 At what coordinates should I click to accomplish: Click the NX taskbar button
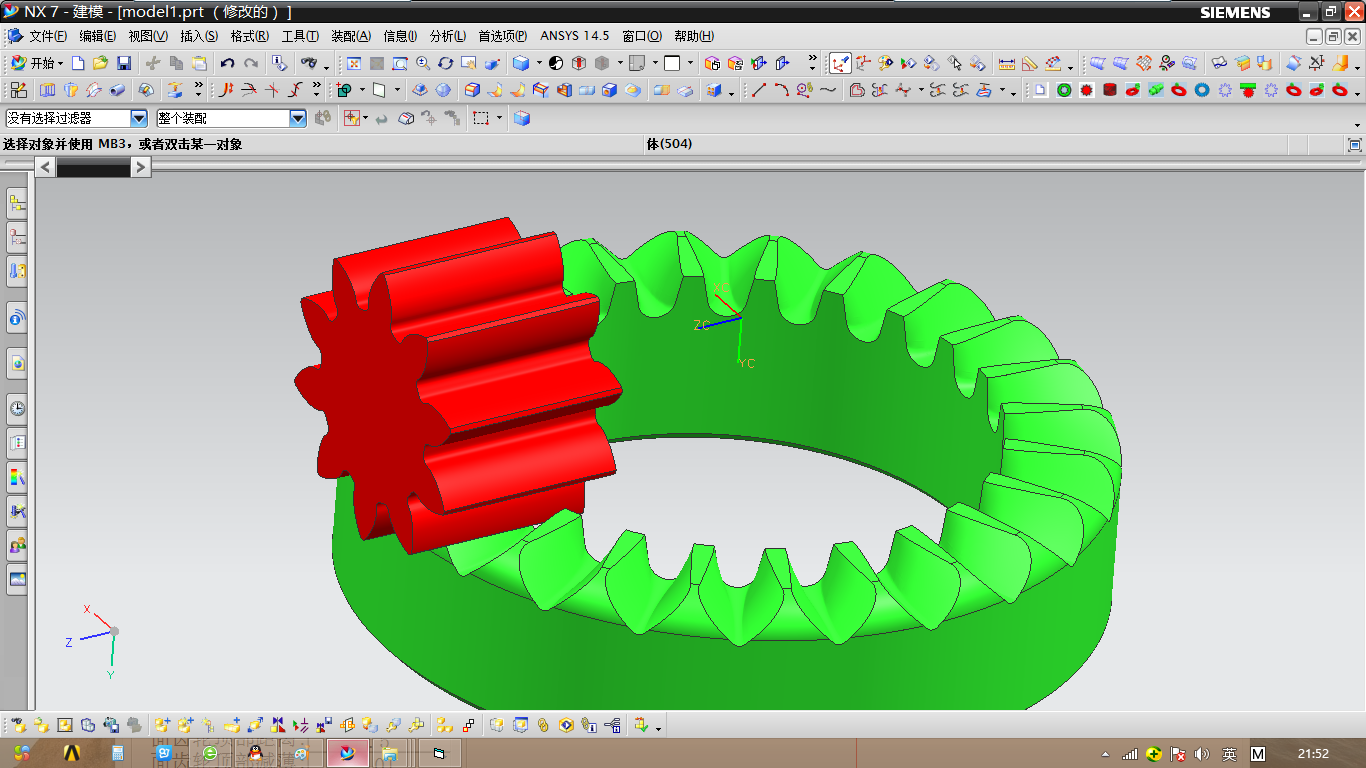tap(348, 753)
